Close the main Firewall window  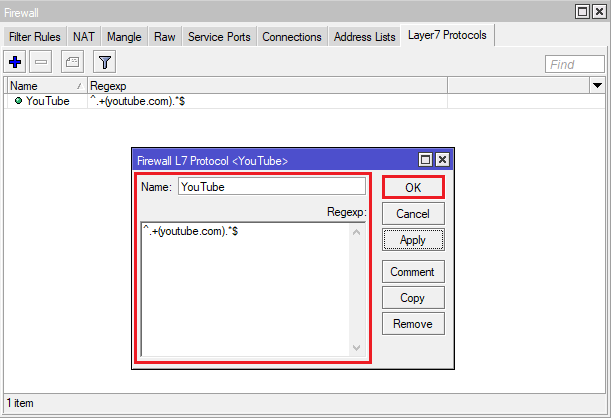599,12
